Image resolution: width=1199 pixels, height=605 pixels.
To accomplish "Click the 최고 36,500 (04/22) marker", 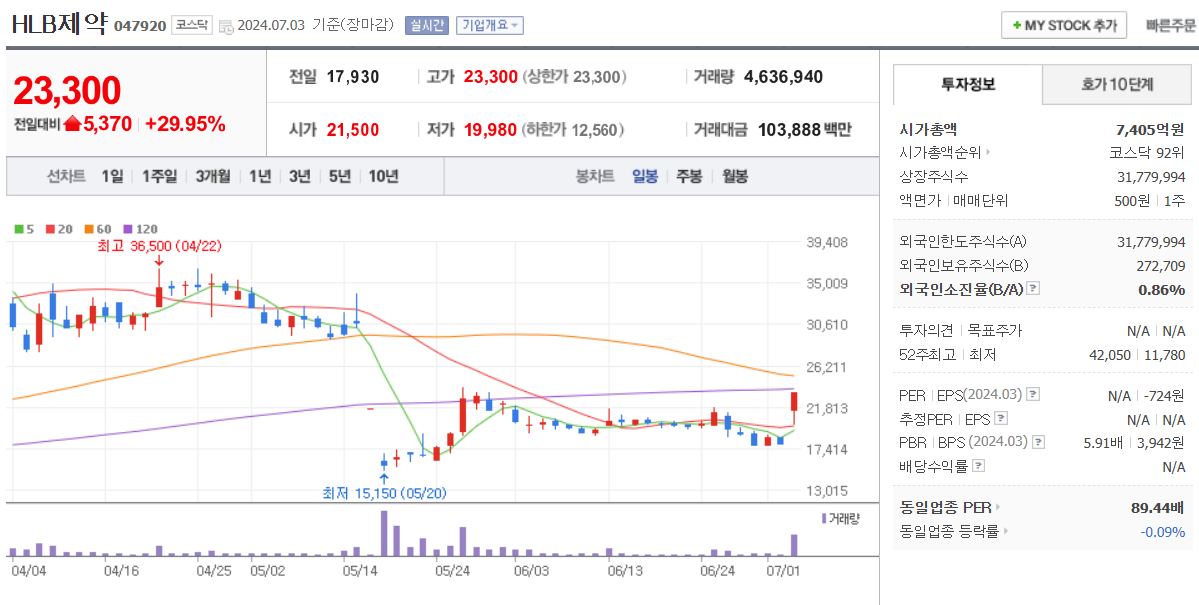I will [x=159, y=246].
